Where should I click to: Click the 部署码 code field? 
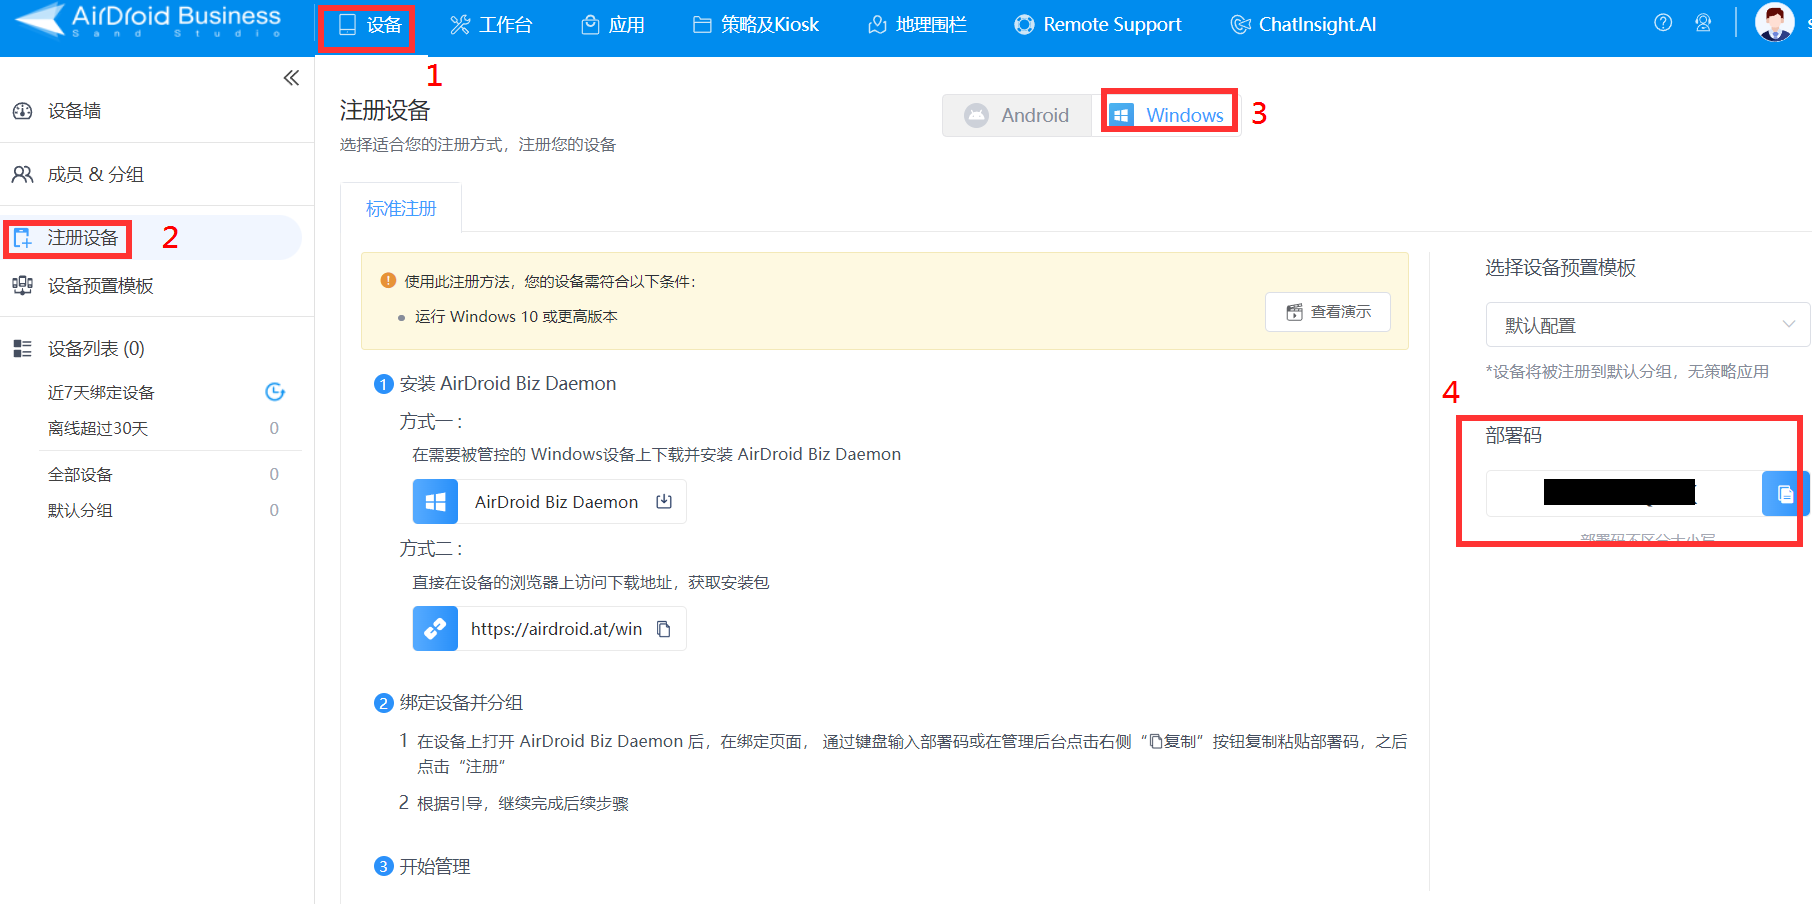(1624, 493)
